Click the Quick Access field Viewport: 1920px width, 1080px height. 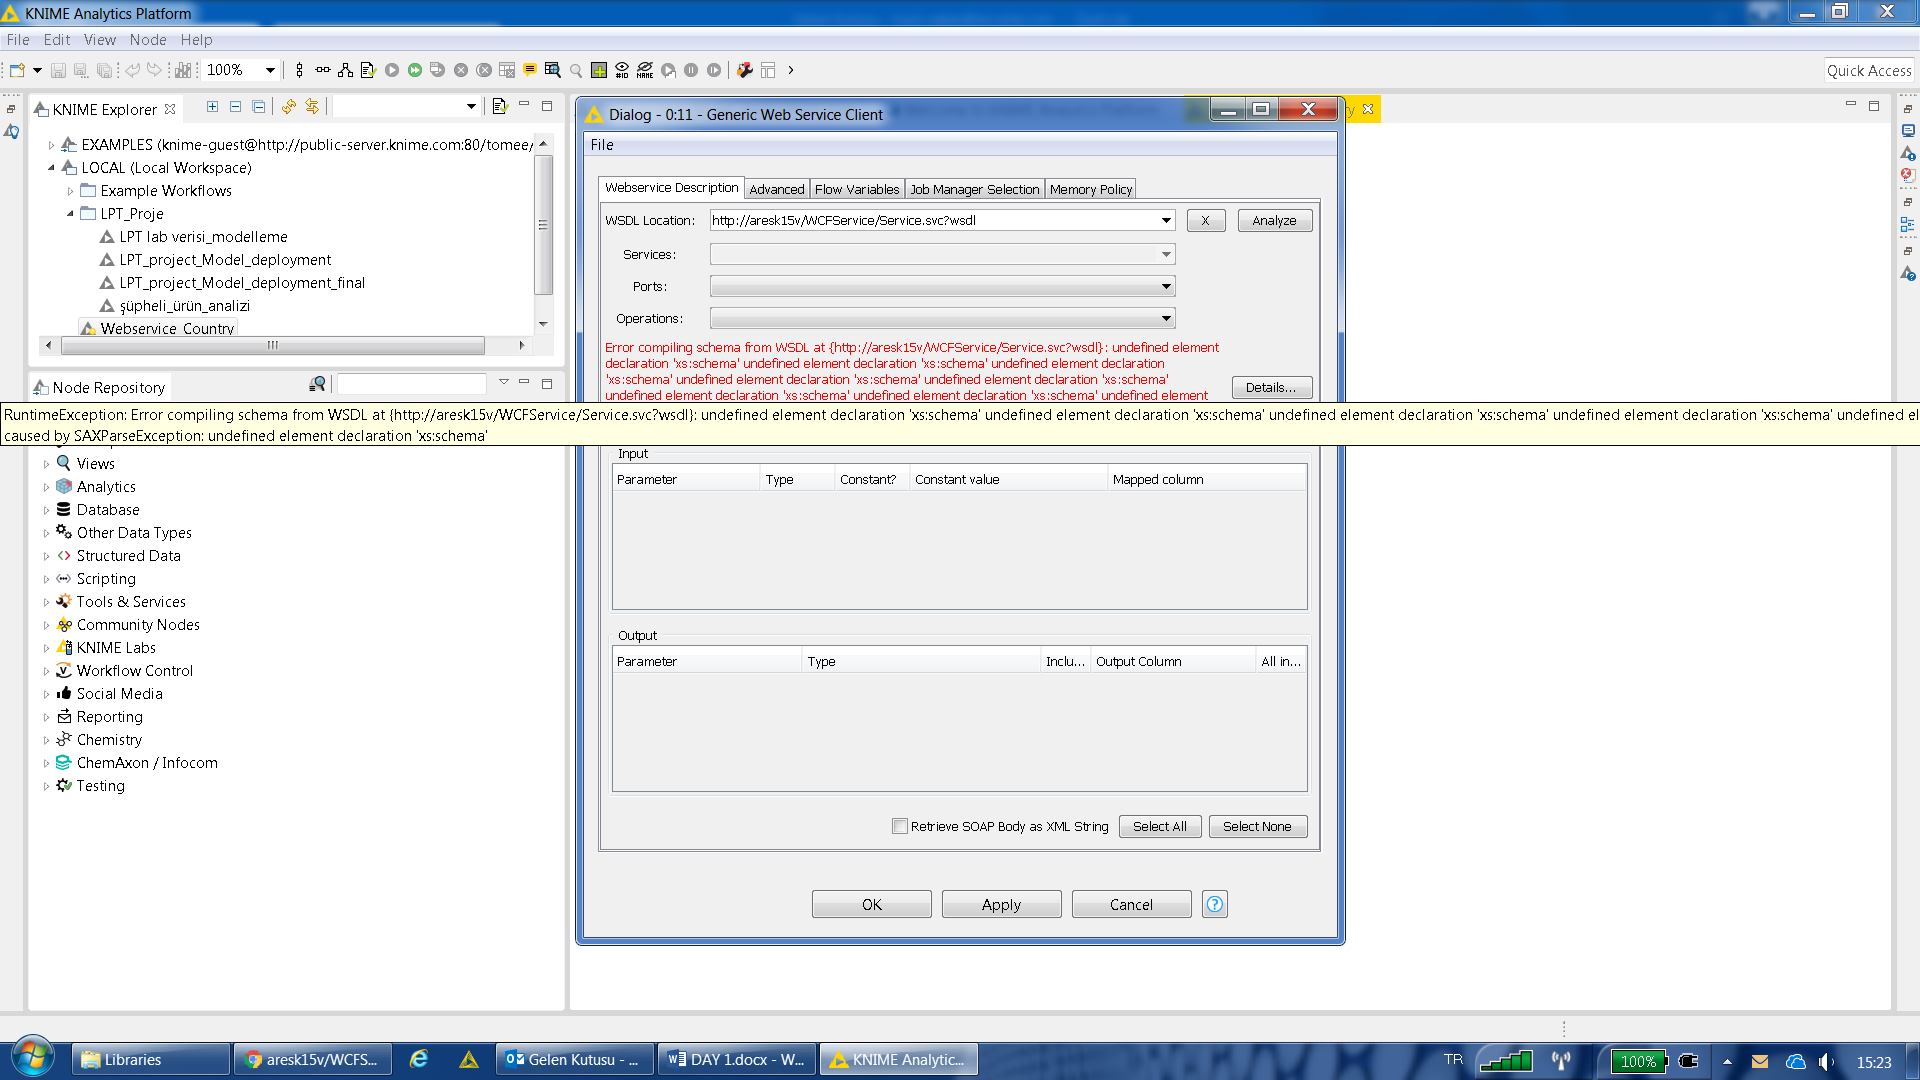(1868, 70)
